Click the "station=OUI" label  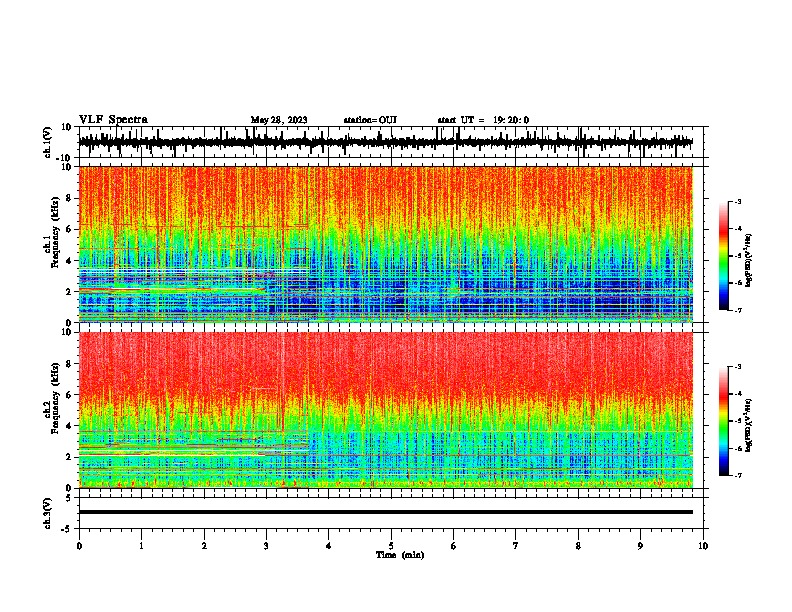[x=370, y=120]
